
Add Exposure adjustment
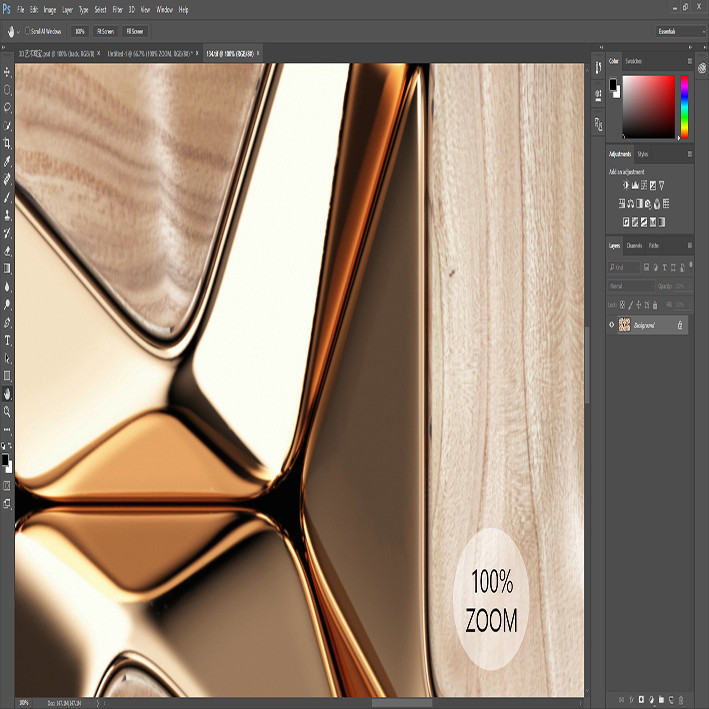coord(653,185)
